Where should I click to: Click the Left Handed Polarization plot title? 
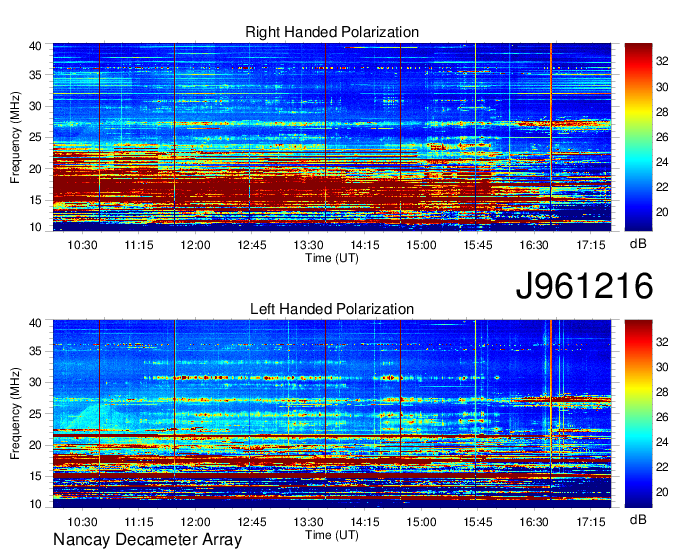point(332,309)
